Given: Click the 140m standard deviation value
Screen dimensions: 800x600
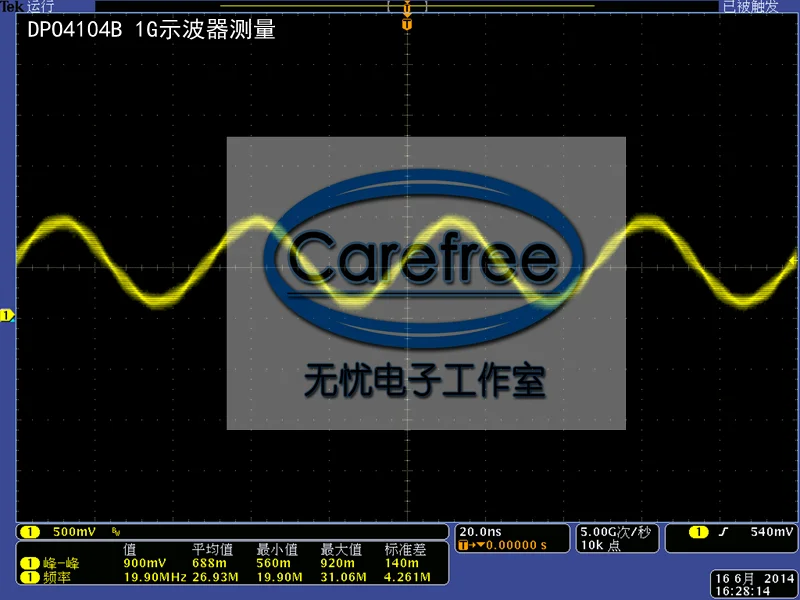Looking at the screenshot, I should [x=402, y=563].
